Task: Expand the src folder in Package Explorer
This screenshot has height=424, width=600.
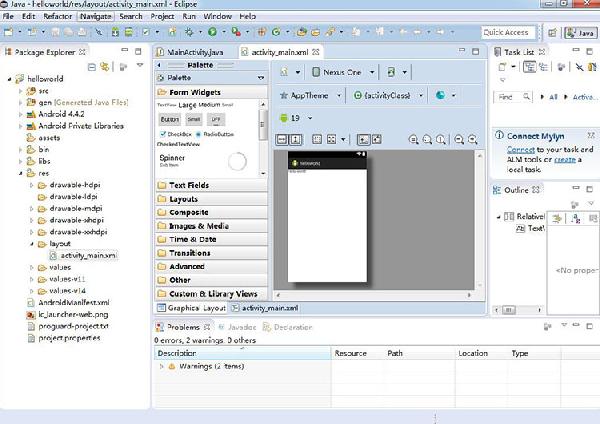Action: pos(21,91)
